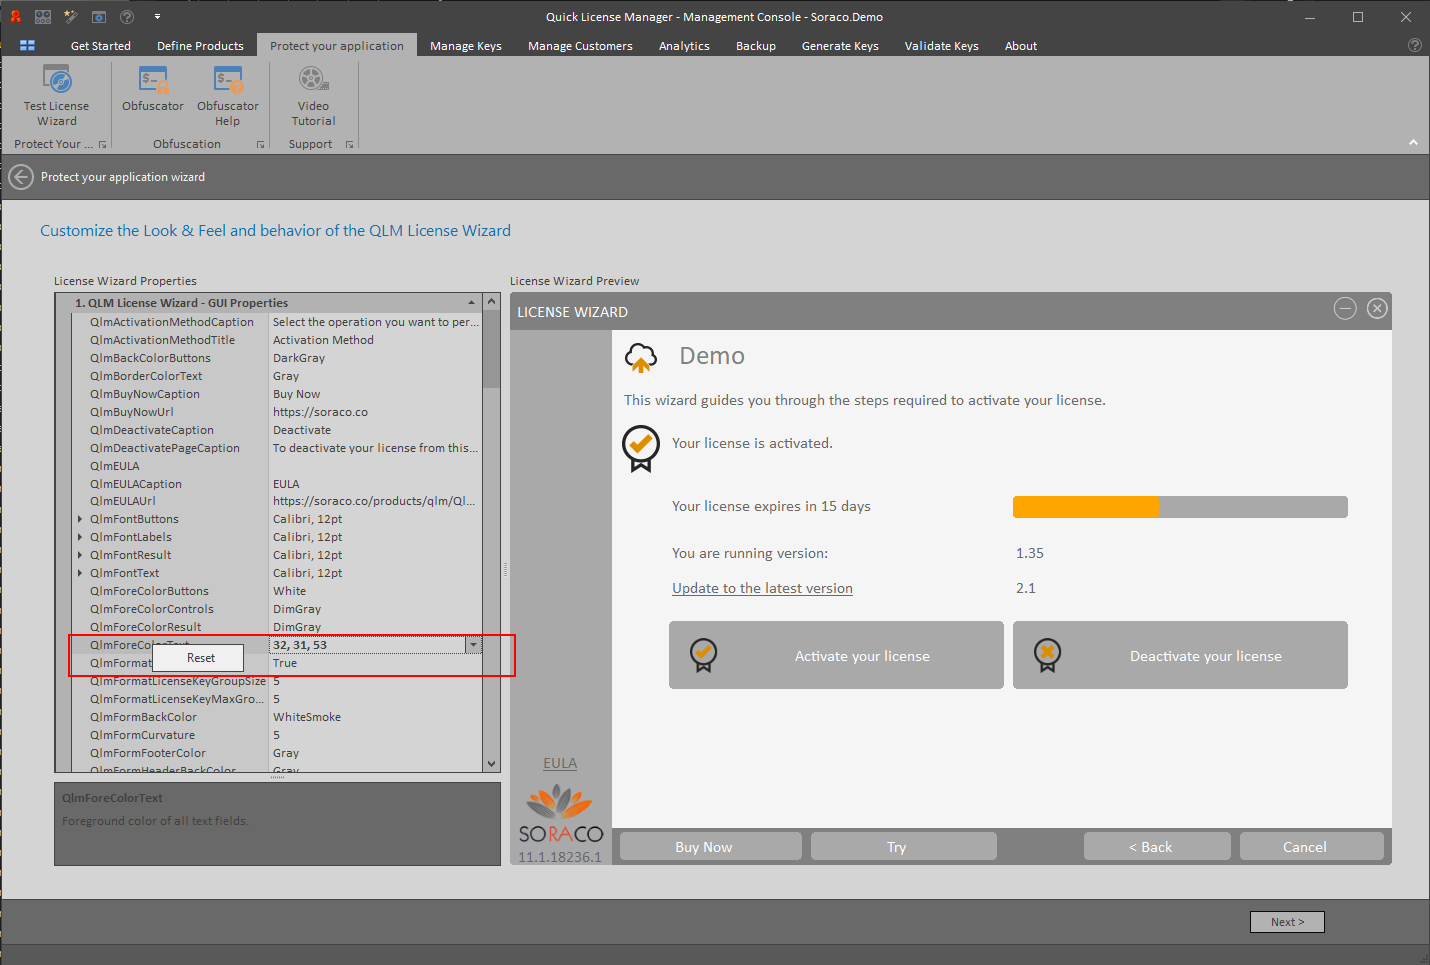This screenshot has height=965, width=1430.
Task: Click the cloud upload icon beside Demo
Action: tap(641, 357)
